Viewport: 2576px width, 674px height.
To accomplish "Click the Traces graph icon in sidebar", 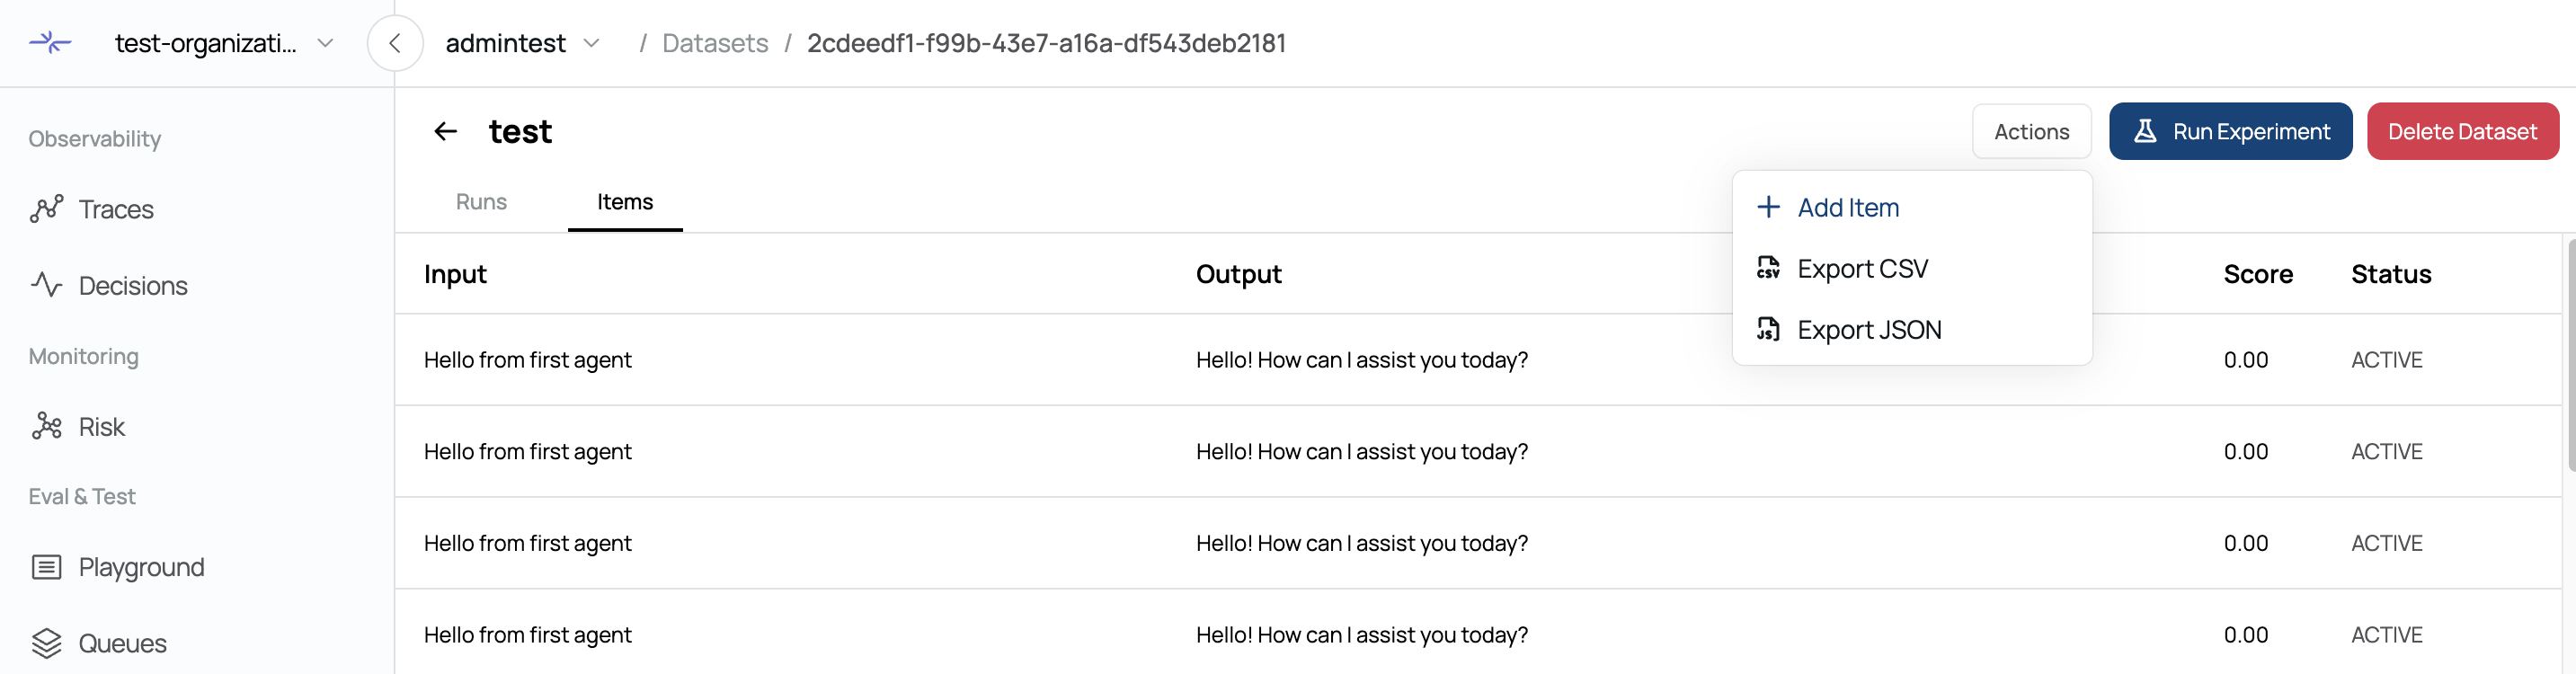I will tap(46, 209).
